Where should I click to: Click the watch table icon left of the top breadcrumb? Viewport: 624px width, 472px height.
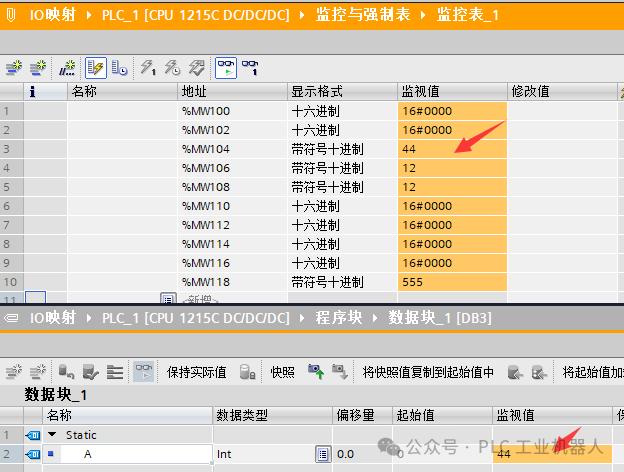coord(11,15)
